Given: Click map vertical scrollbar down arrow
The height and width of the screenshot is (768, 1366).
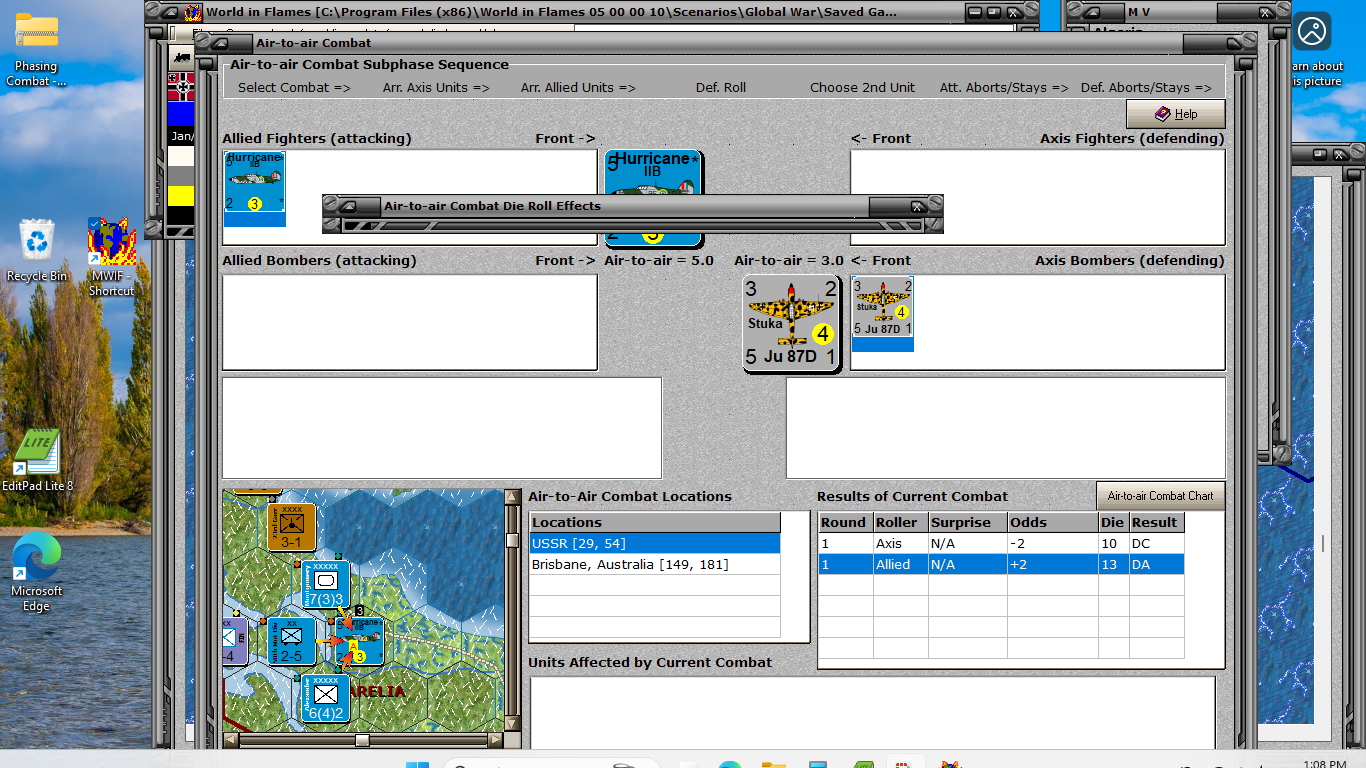Looking at the screenshot, I should [512, 724].
